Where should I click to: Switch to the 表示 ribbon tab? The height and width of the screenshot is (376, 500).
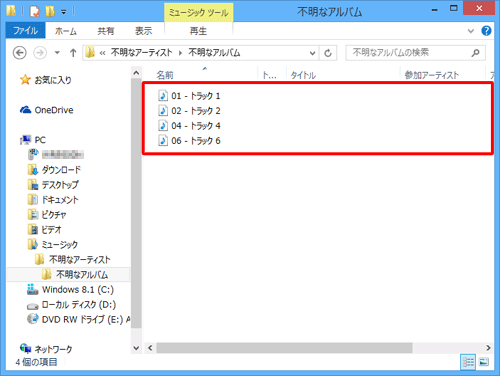[143, 31]
